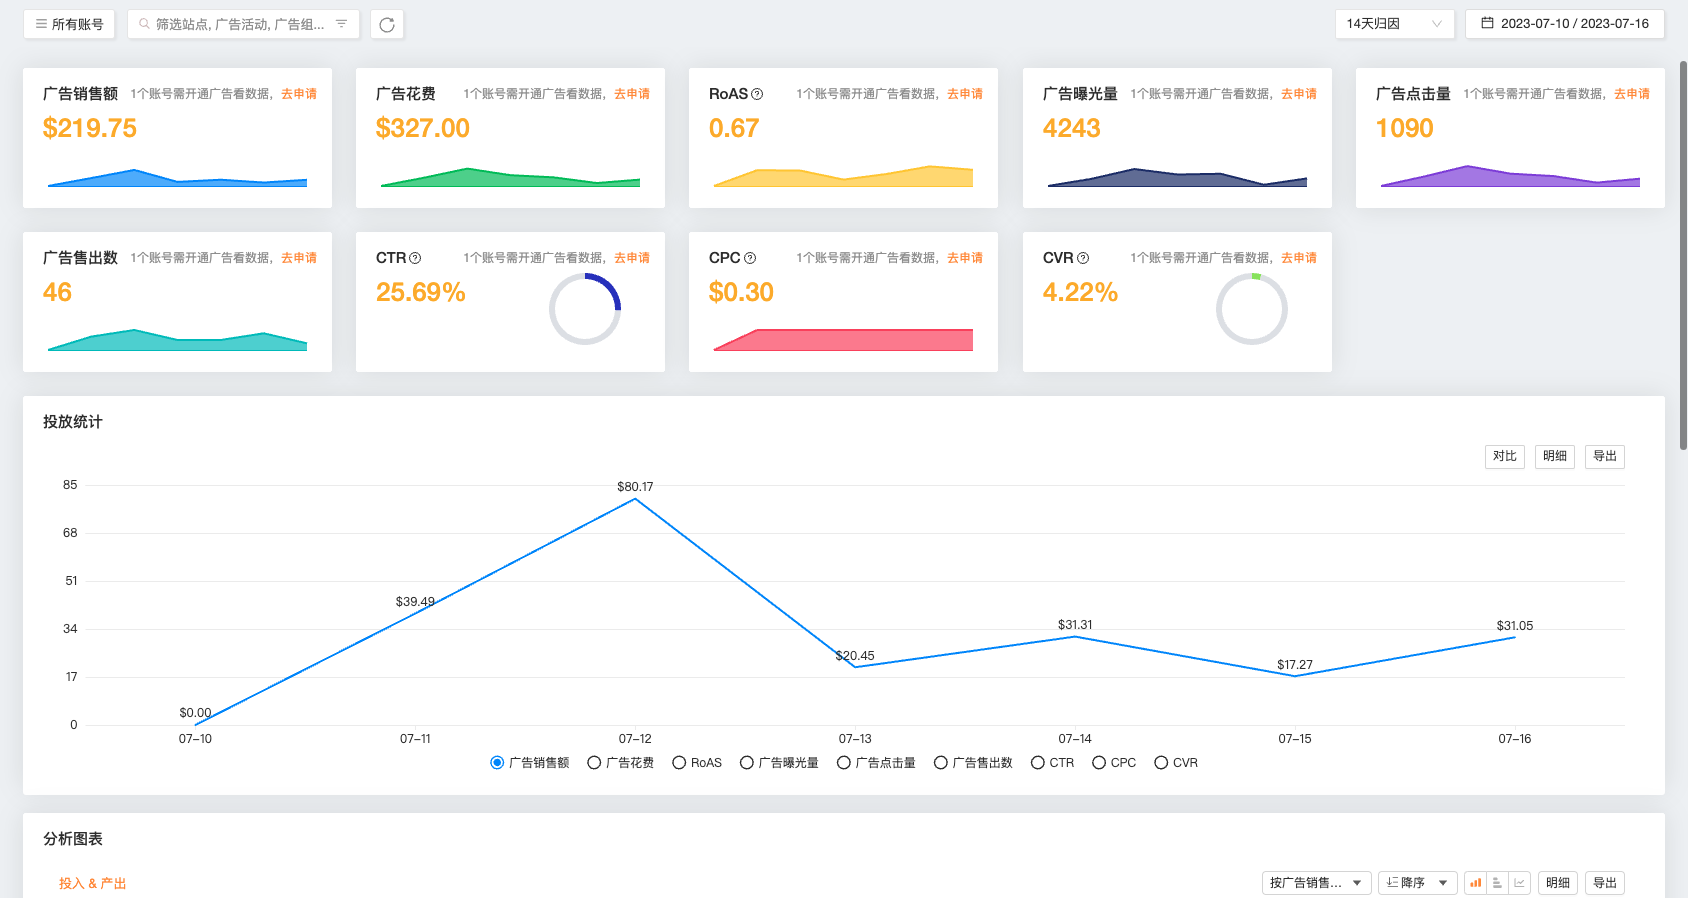Click the filter funnel icon in search box
Viewport: 1688px width, 898px height.
[x=341, y=24]
